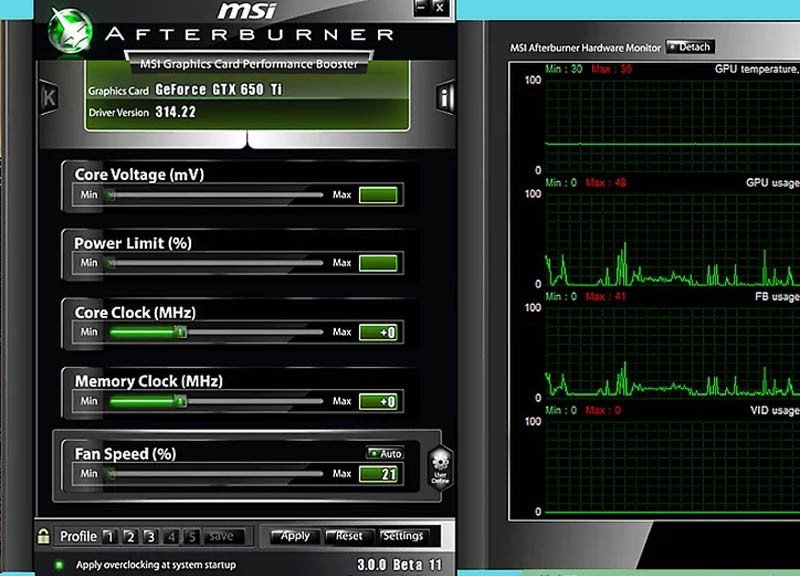This screenshot has height=576, width=800.
Task: Click the Power Limit value box
Action: [378, 263]
